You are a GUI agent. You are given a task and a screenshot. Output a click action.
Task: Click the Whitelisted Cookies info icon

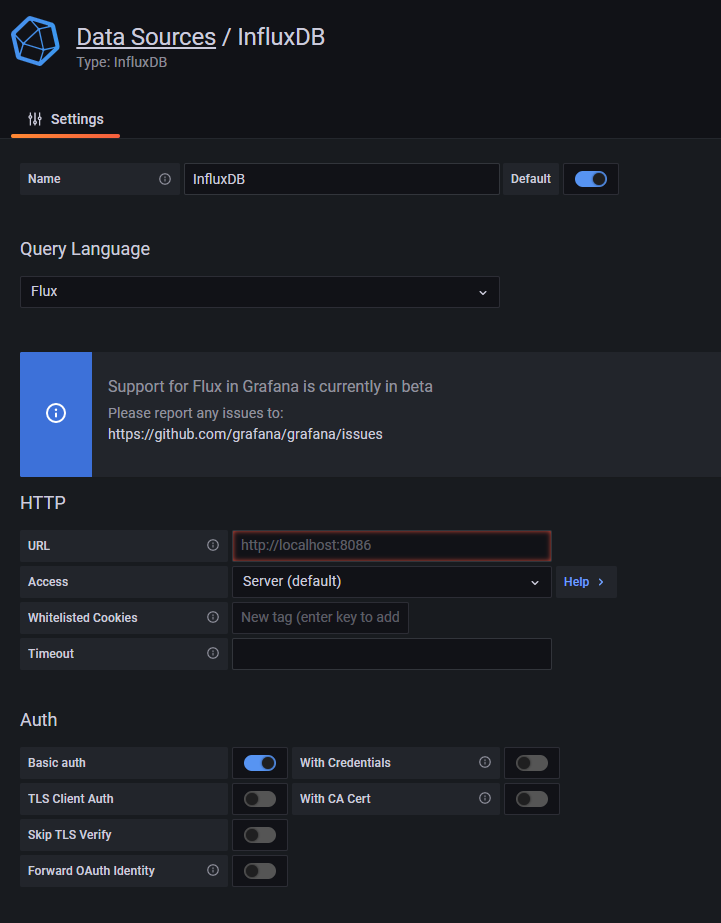coord(212,617)
